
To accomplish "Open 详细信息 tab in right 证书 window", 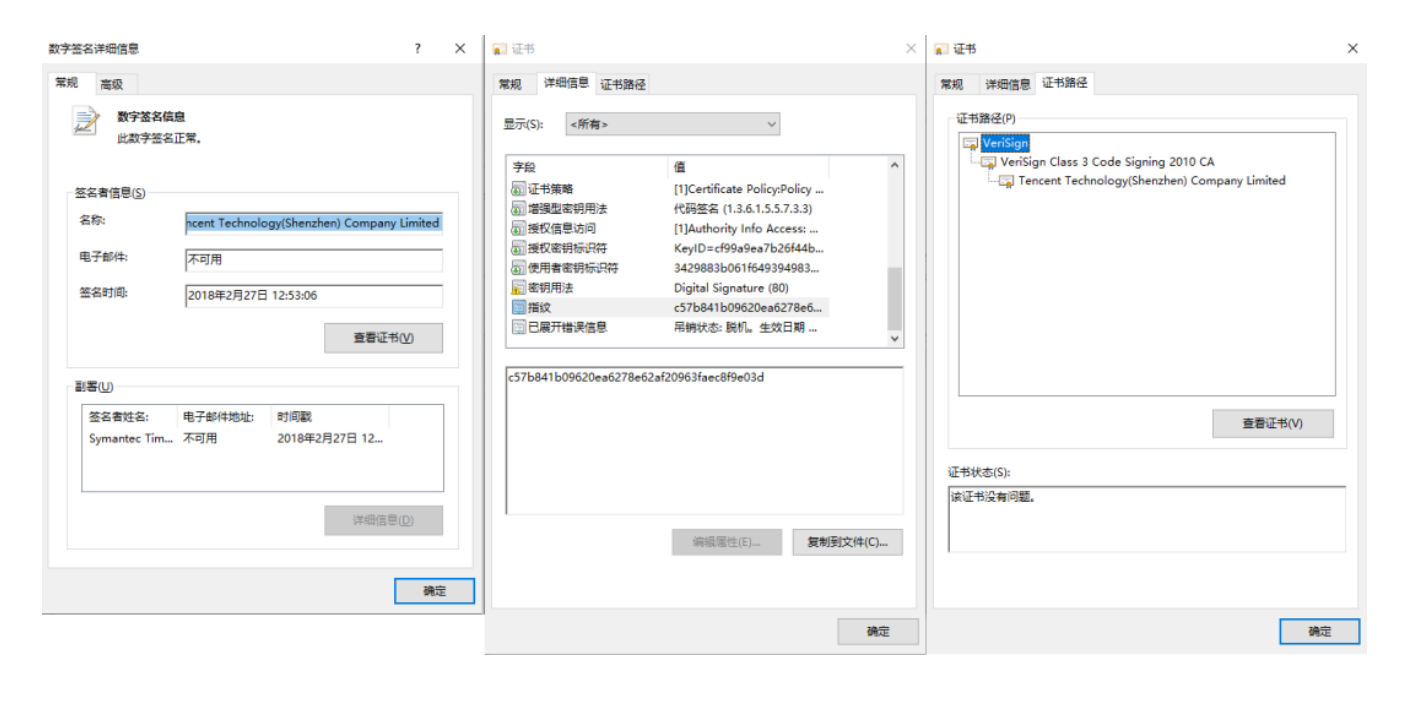I will (1007, 85).
